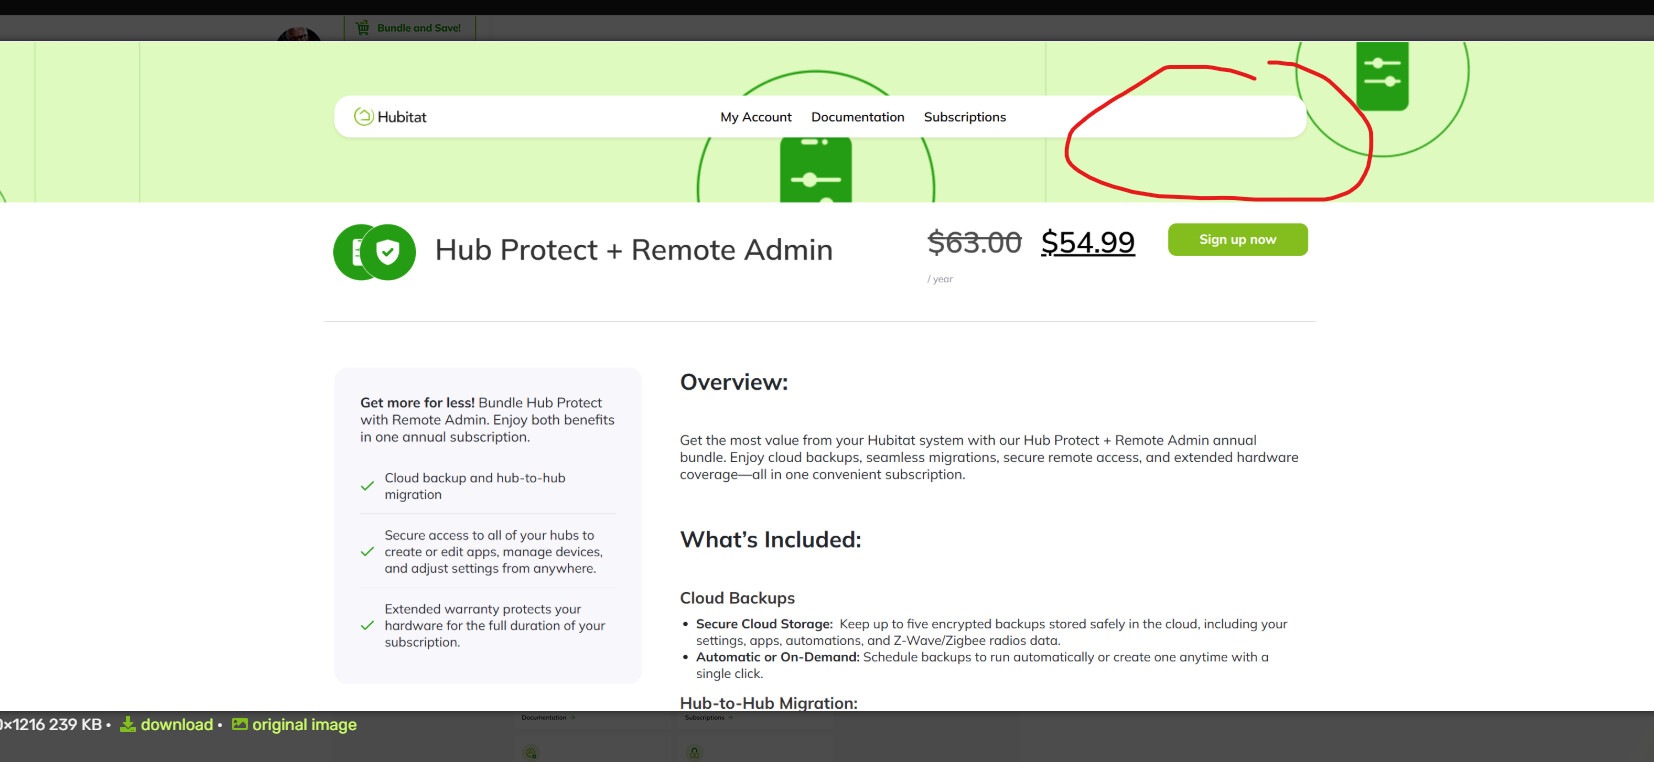Image resolution: width=1654 pixels, height=762 pixels.
Task: Click the dimmed Documentation arrow link at bottom
Action: click(x=546, y=718)
